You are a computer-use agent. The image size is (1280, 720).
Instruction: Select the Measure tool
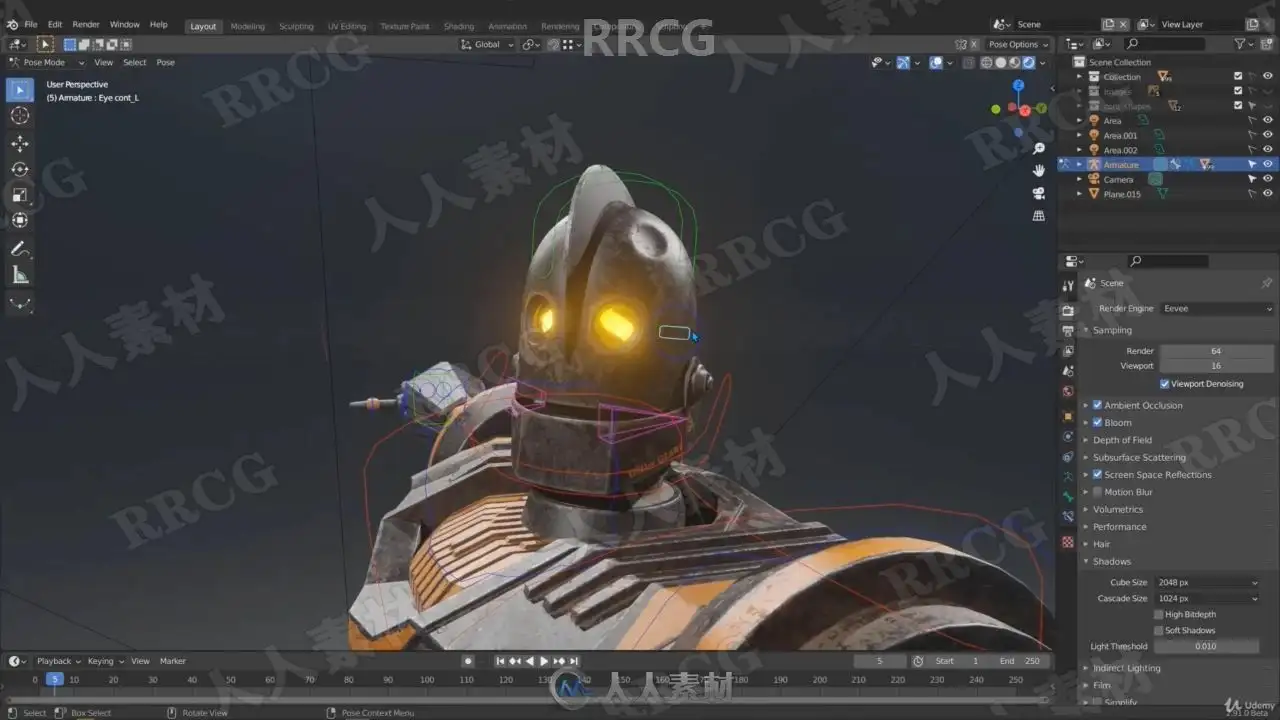tap(19, 275)
